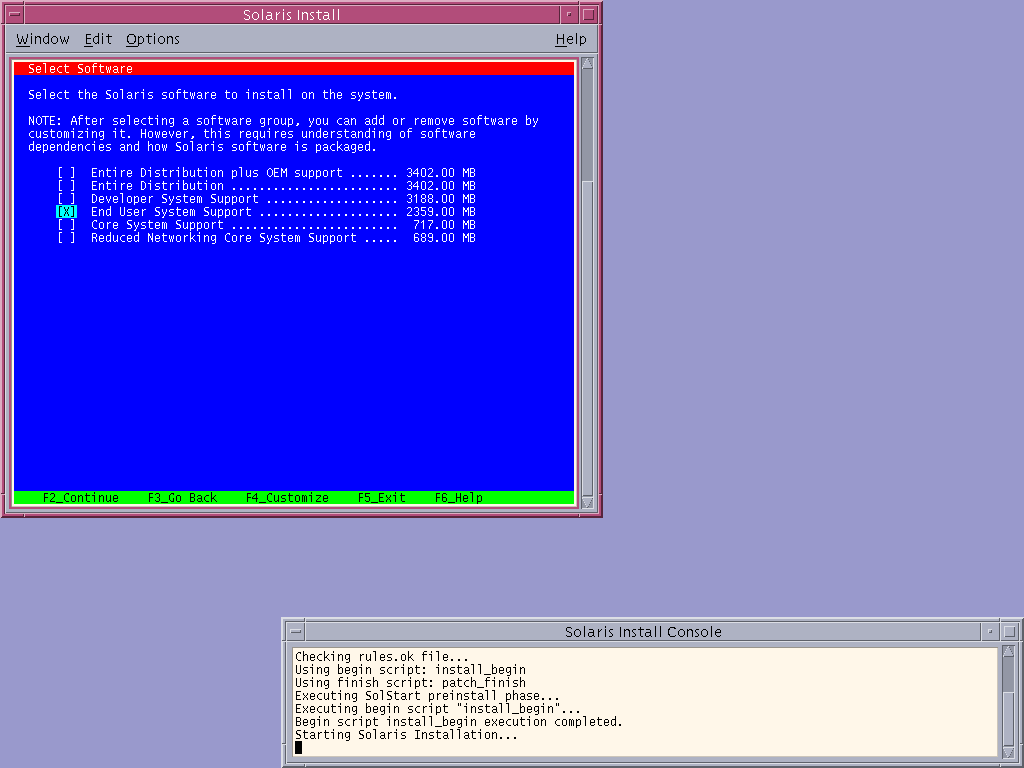Open the Options menu
The width and height of the screenshot is (1024, 768).
[x=153, y=39]
